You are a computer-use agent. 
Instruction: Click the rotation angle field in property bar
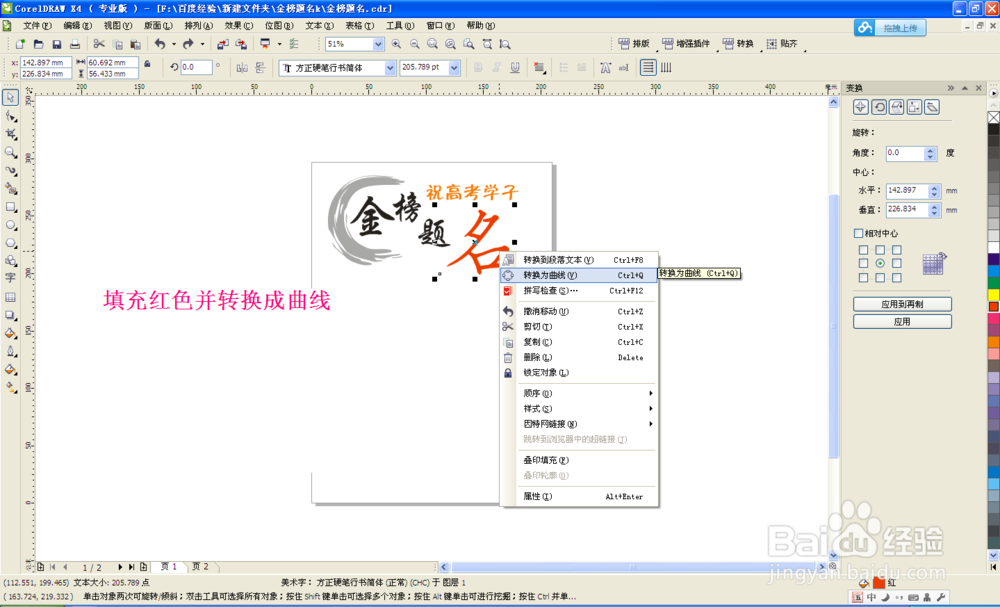tap(196, 67)
